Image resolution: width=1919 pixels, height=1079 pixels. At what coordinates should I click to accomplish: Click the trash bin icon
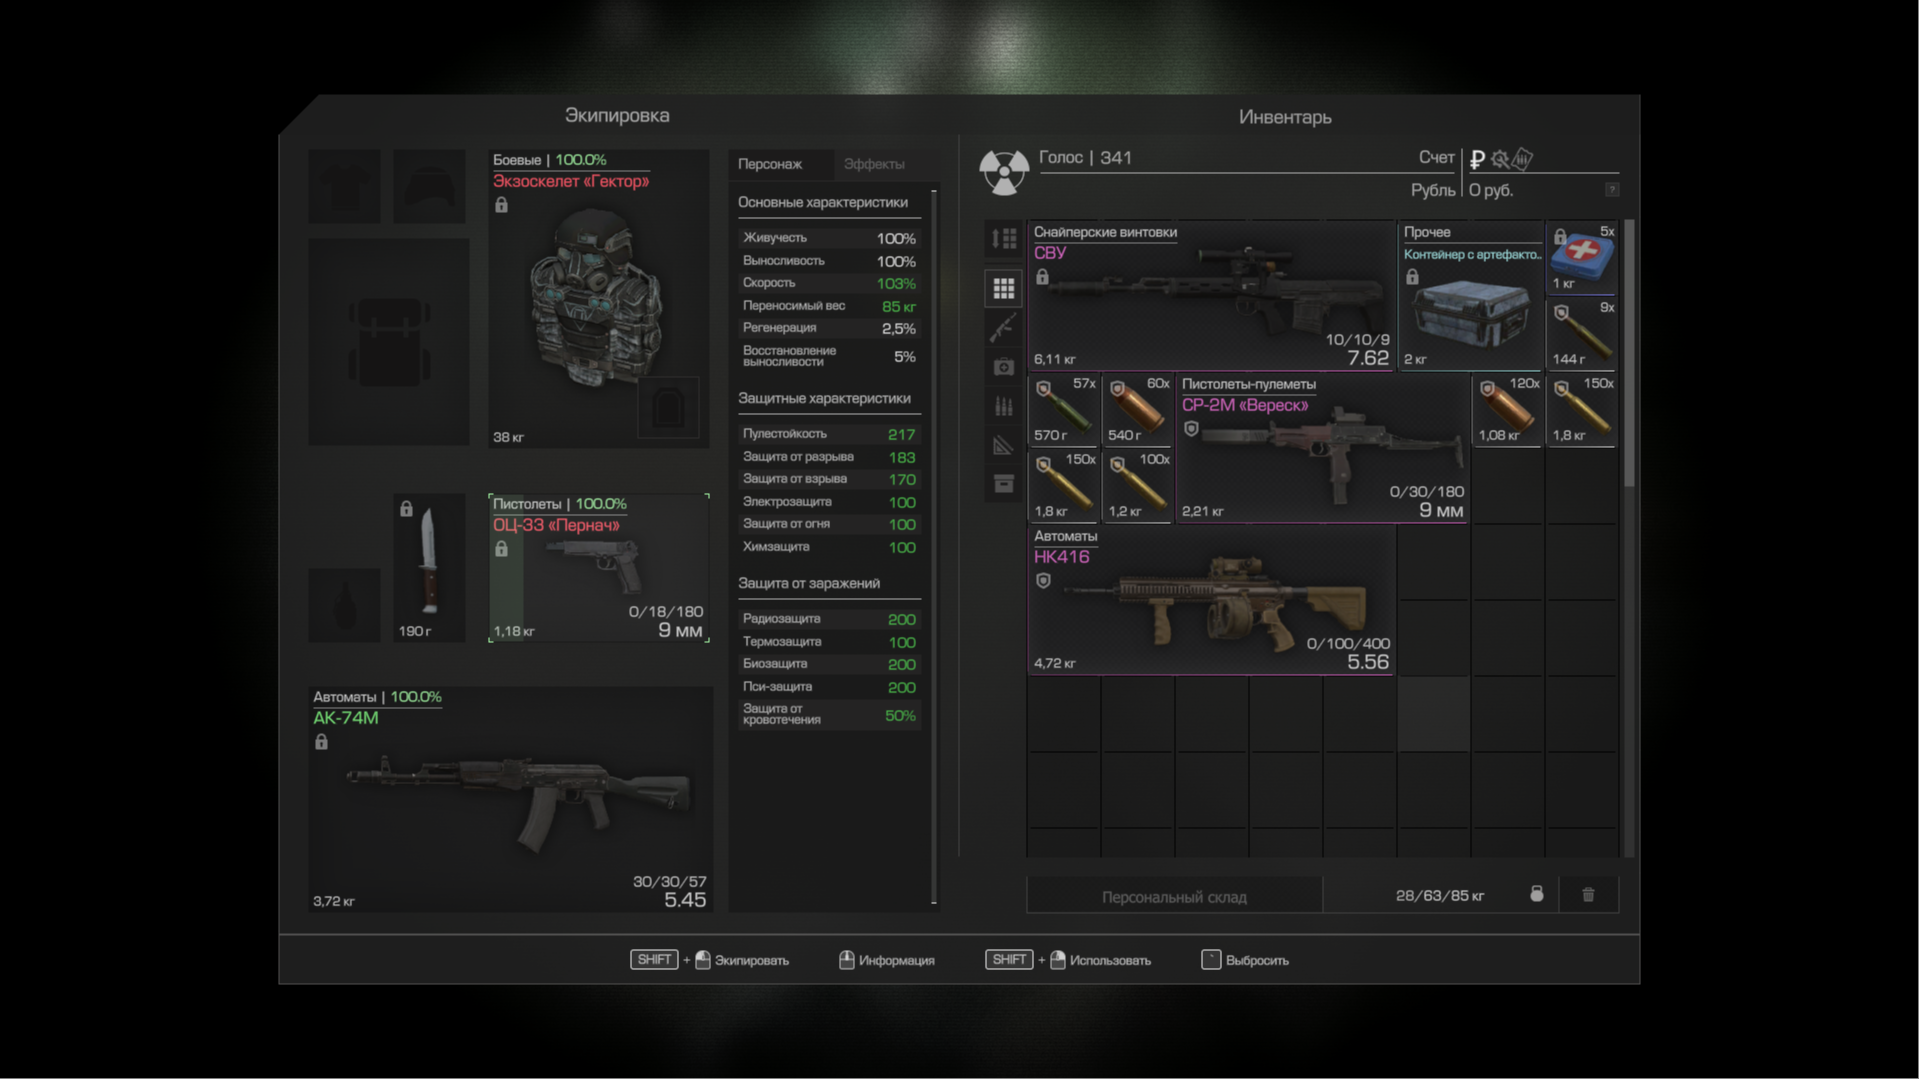[1588, 895]
